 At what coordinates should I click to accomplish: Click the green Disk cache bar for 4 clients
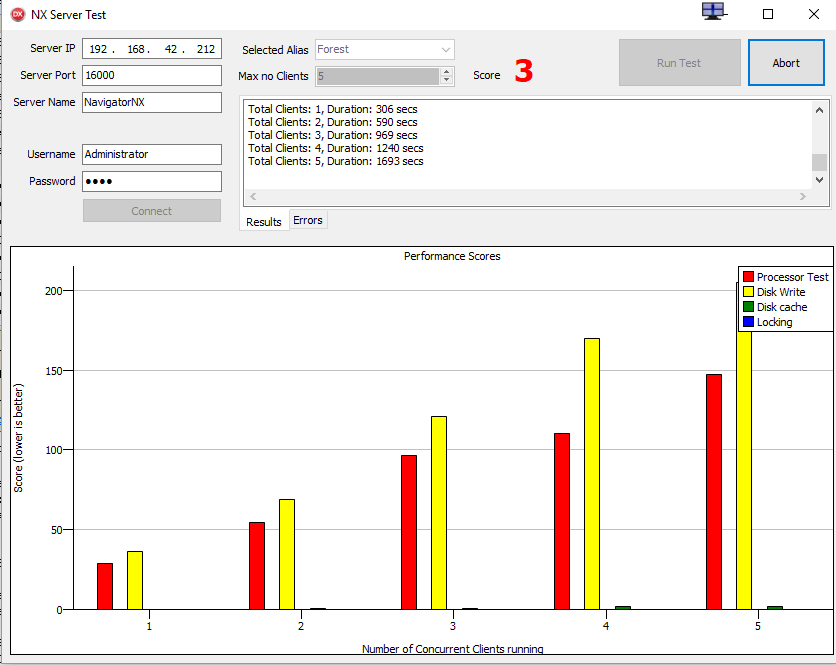tap(623, 608)
